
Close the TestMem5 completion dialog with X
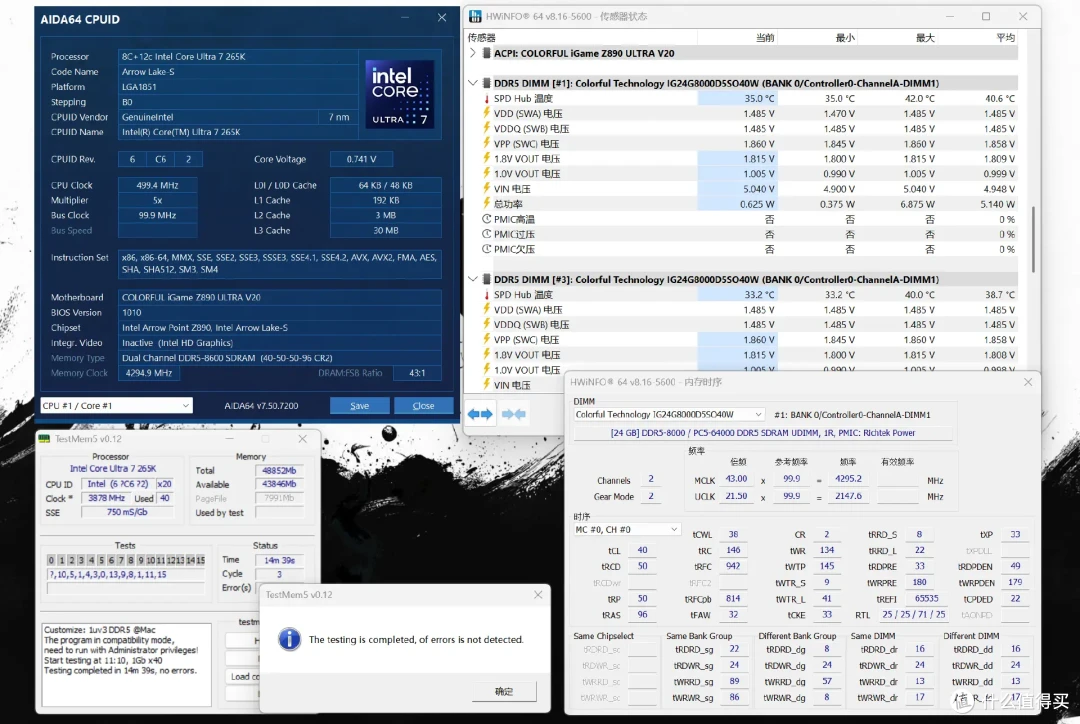538,594
